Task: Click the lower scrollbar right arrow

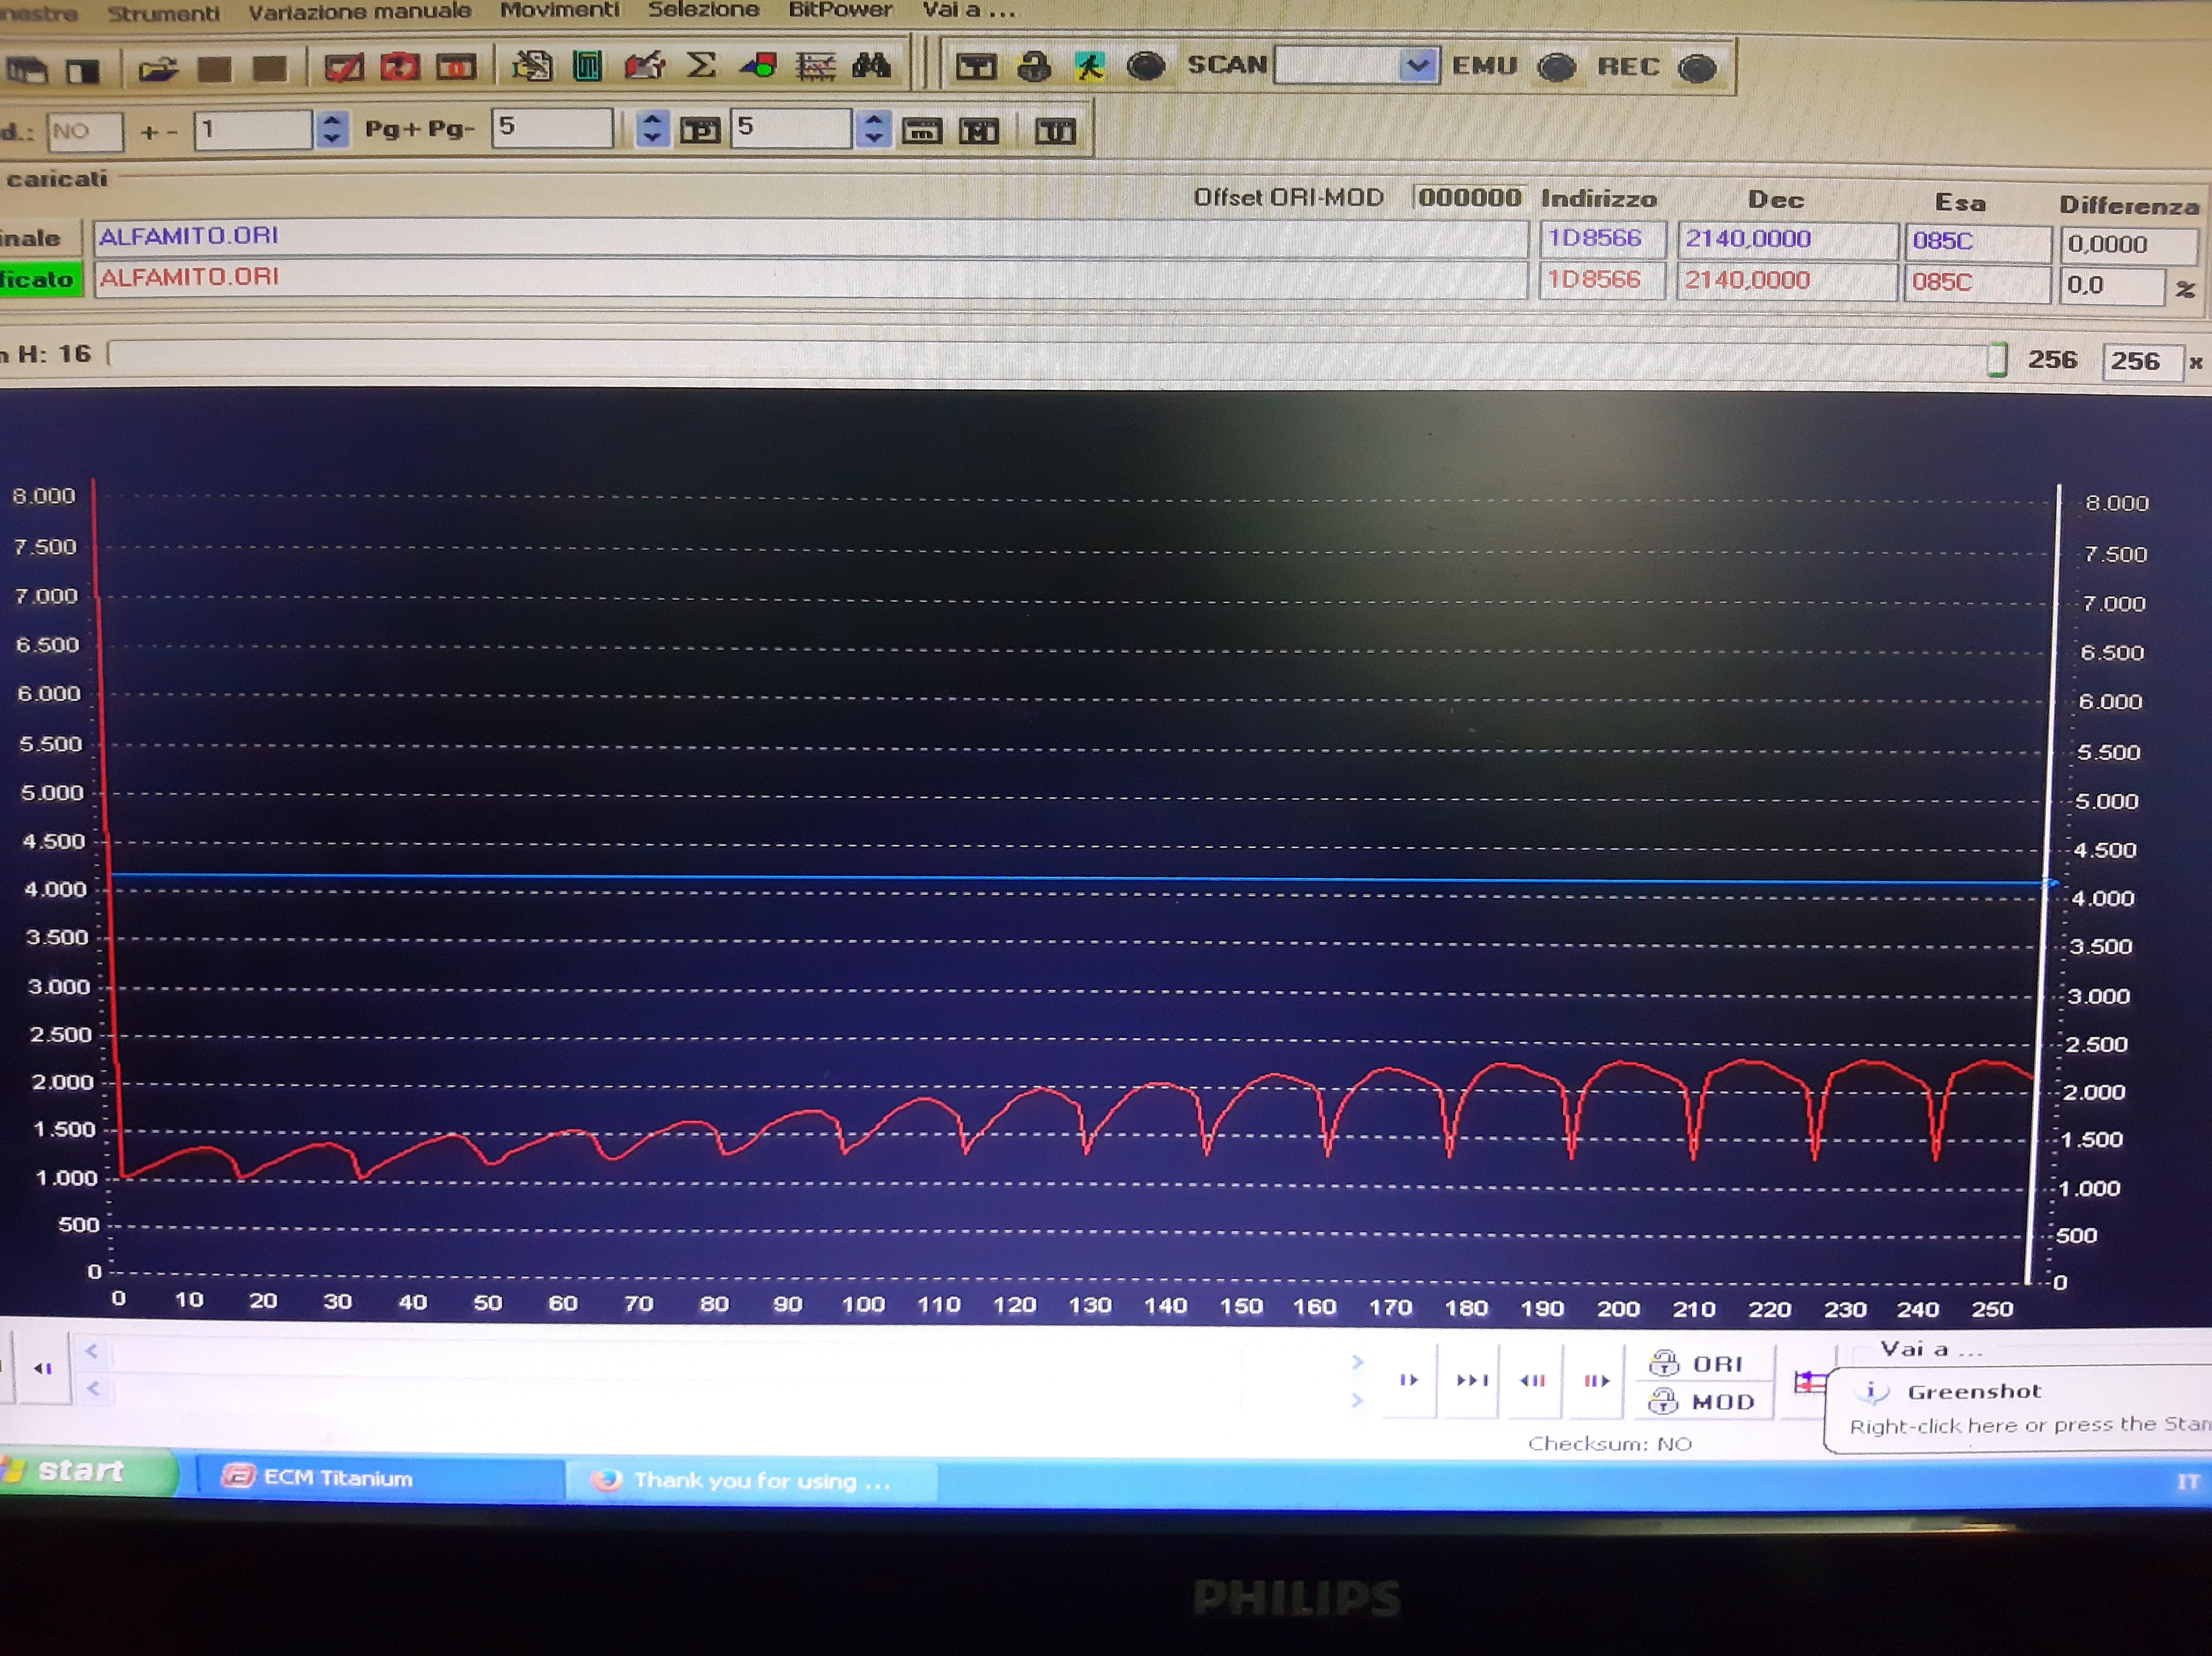Action: (x=1357, y=1401)
